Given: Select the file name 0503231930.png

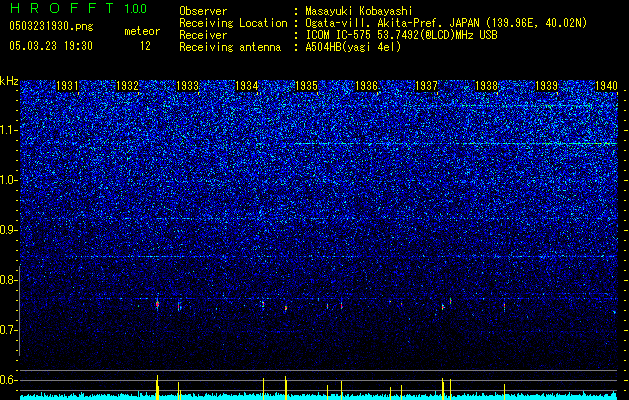Looking at the screenshot, I should click(51, 26).
